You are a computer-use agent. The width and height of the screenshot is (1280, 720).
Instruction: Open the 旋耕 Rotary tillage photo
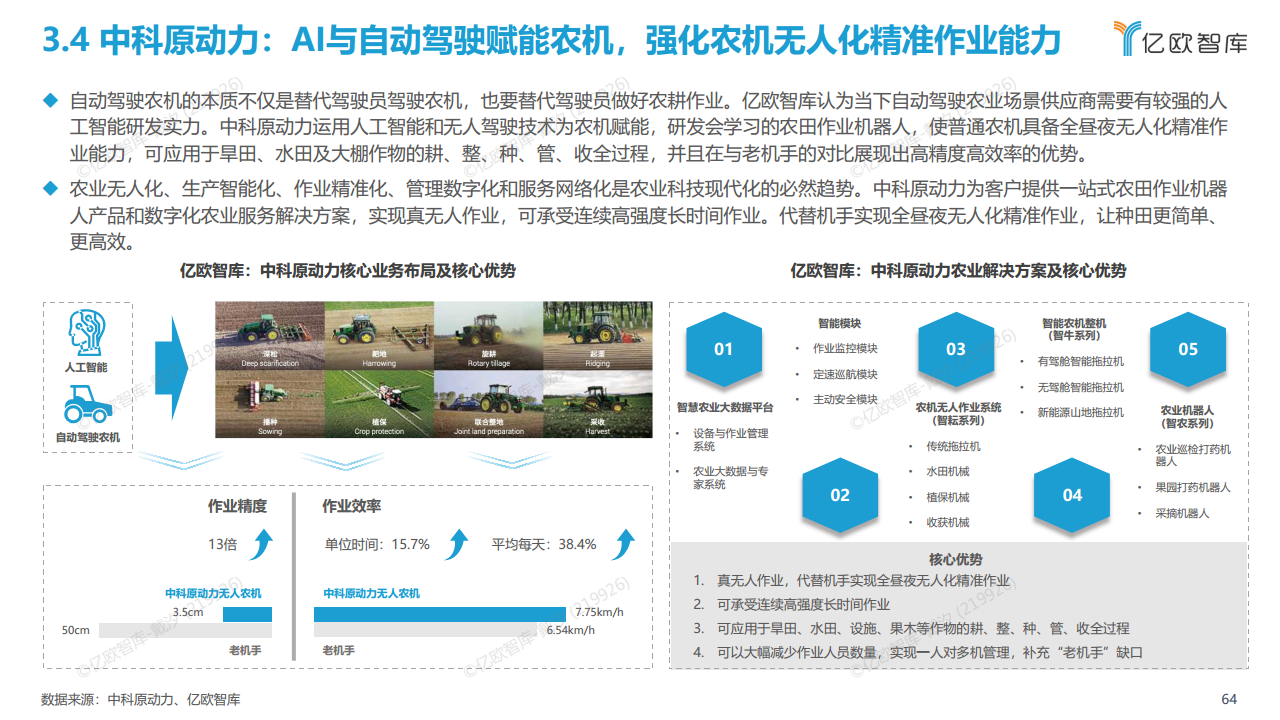(488, 336)
